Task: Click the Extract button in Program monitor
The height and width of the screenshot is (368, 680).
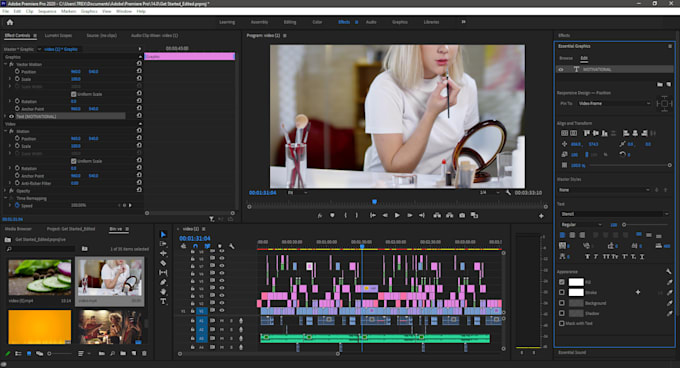Action: click(x=450, y=215)
